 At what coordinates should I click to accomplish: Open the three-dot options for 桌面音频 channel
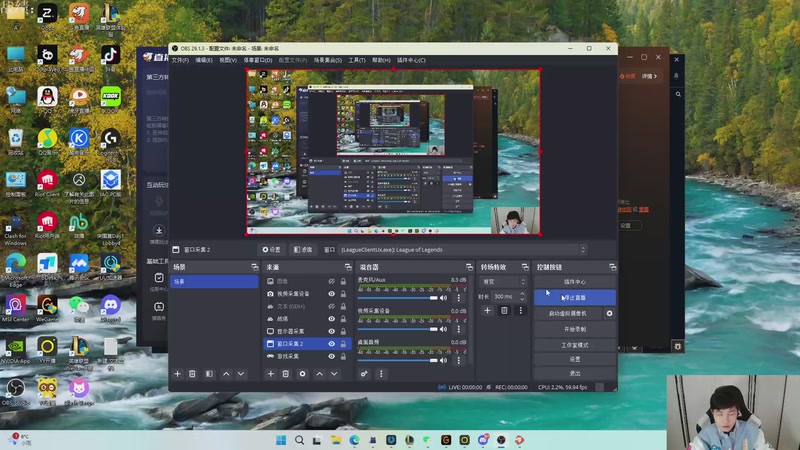click(458, 360)
